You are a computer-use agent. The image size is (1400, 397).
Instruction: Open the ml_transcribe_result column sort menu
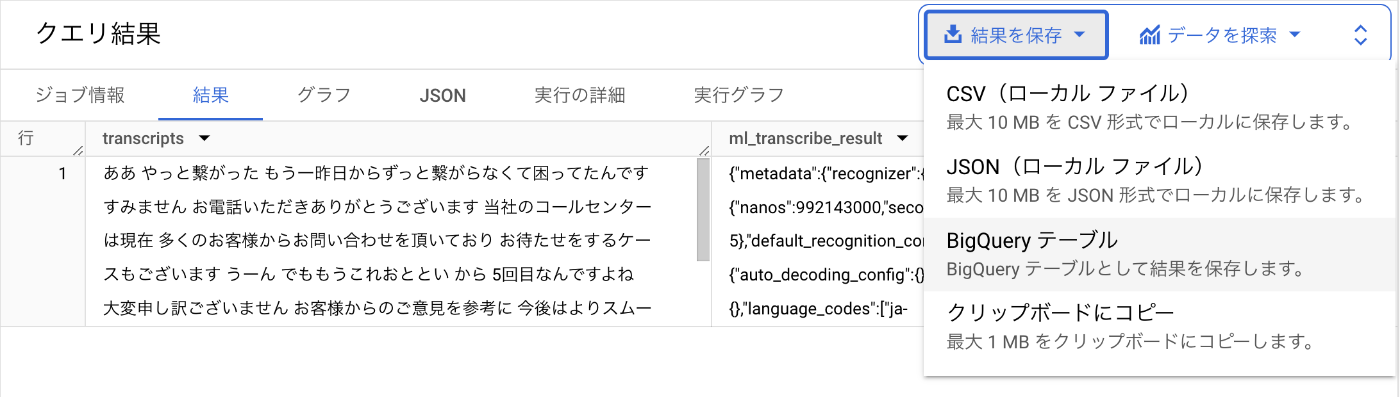[x=902, y=138]
